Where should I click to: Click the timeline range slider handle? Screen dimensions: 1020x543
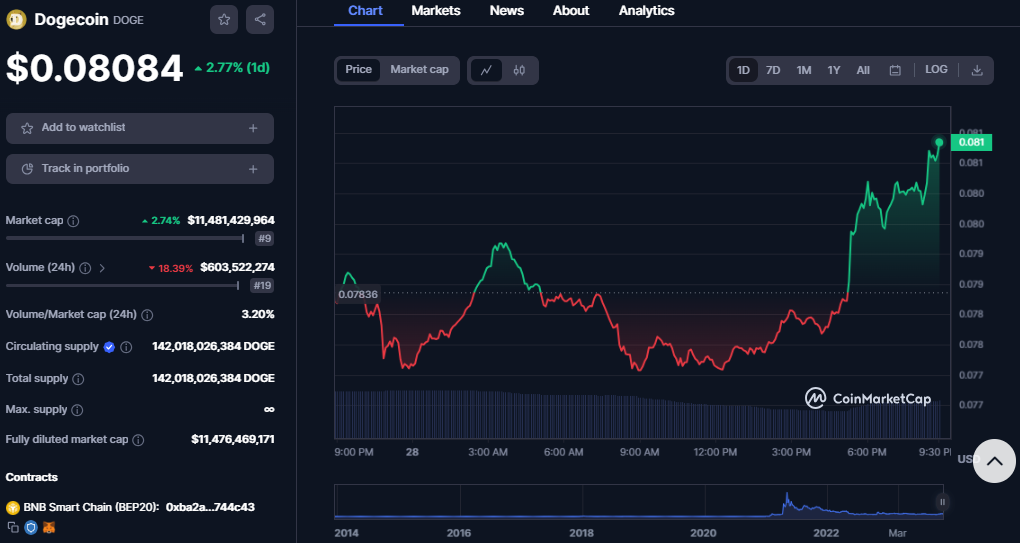(x=942, y=501)
